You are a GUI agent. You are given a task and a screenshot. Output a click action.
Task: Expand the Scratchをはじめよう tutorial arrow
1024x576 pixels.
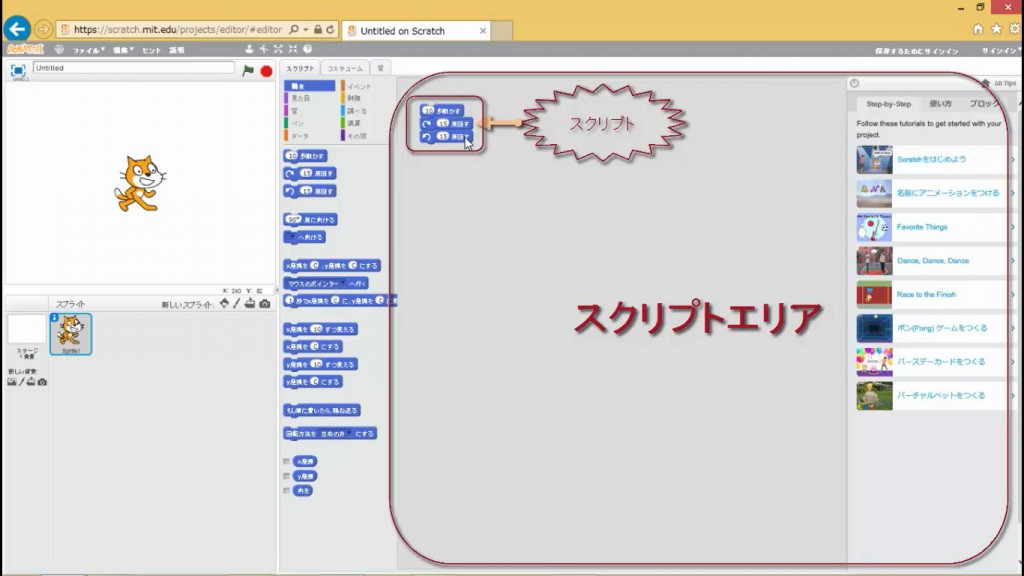click(1012, 159)
